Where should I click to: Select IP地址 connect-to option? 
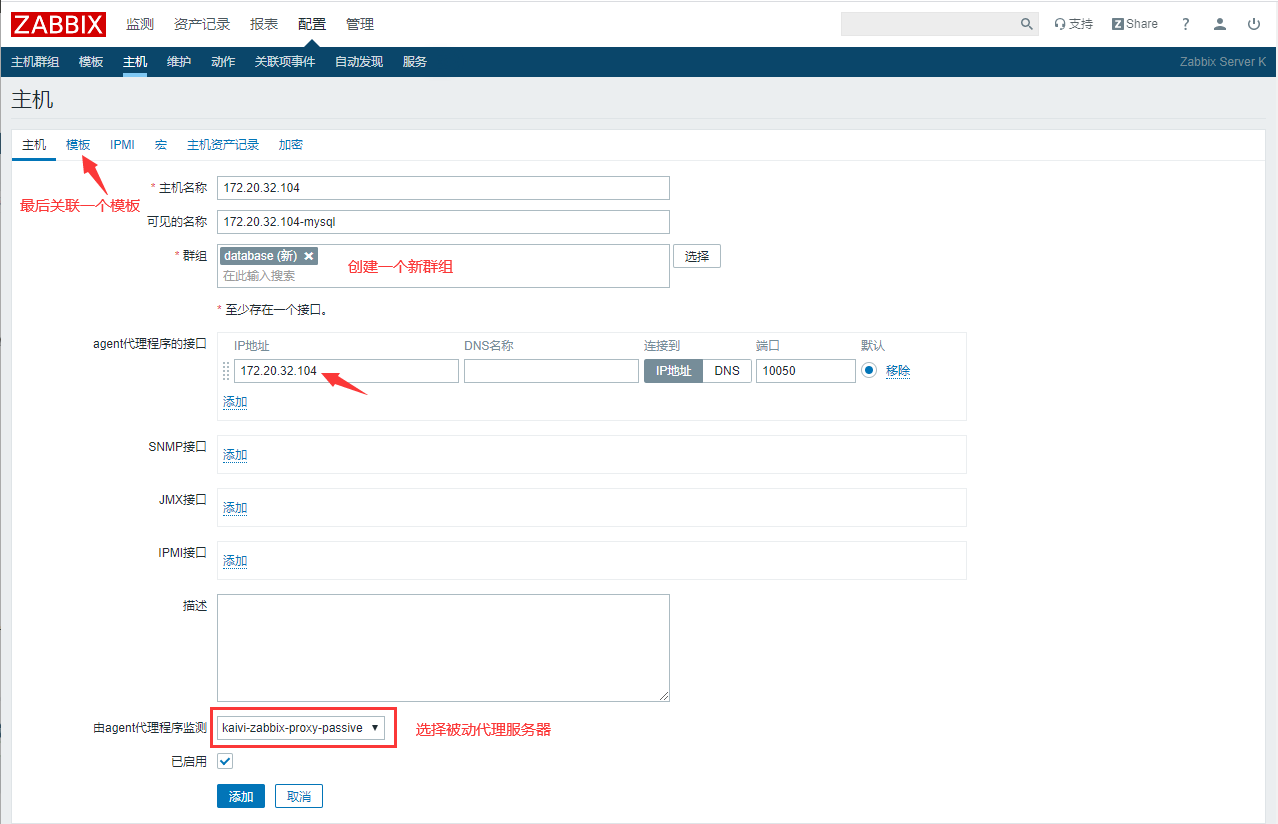[674, 371]
